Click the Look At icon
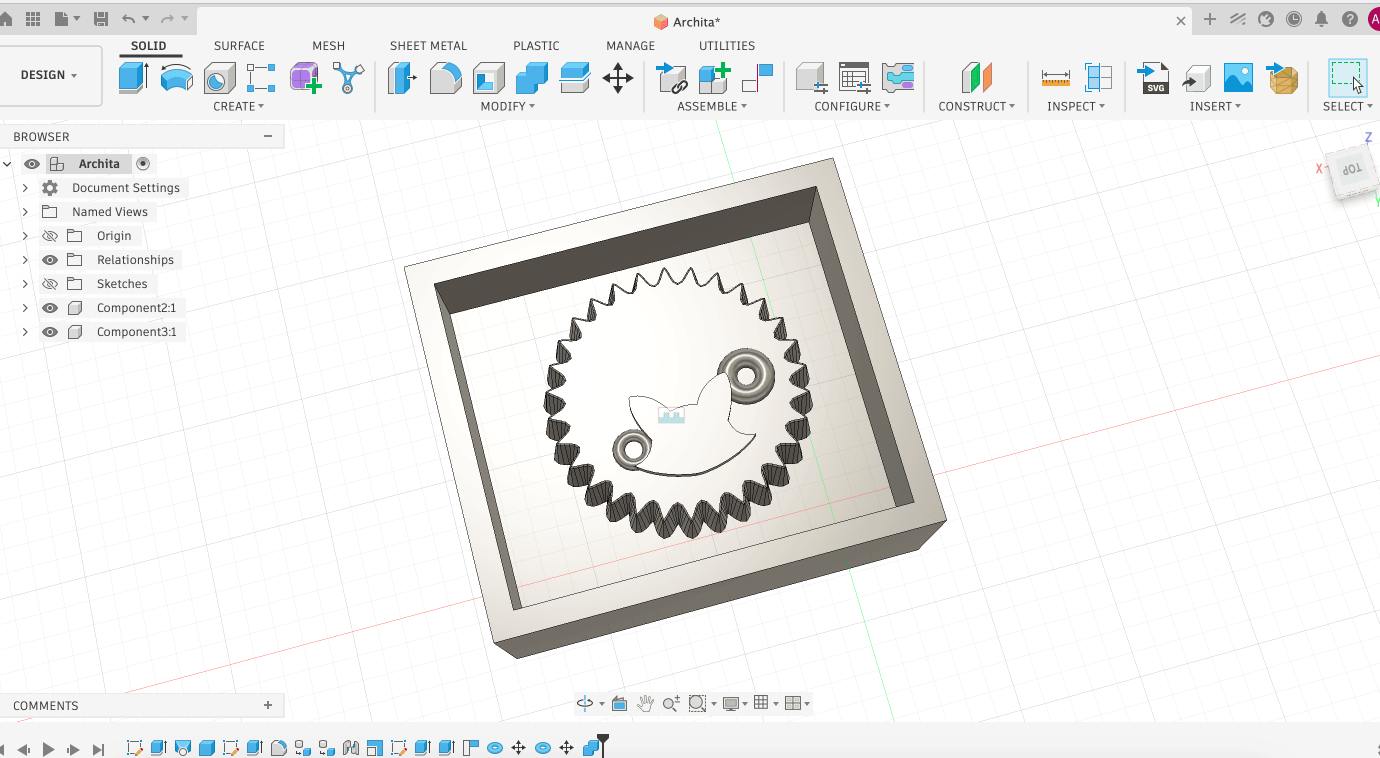The height and width of the screenshot is (758, 1380). (619, 703)
